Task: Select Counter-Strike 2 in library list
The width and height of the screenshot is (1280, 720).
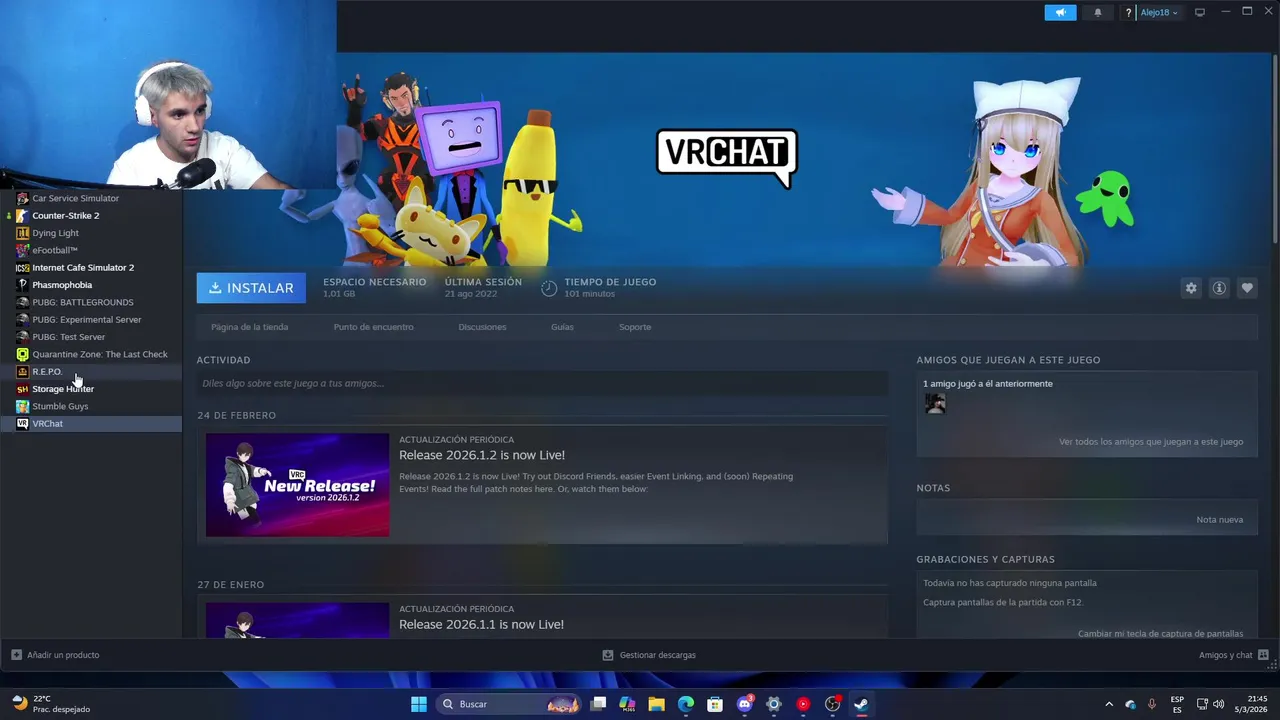Action: (91, 216)
